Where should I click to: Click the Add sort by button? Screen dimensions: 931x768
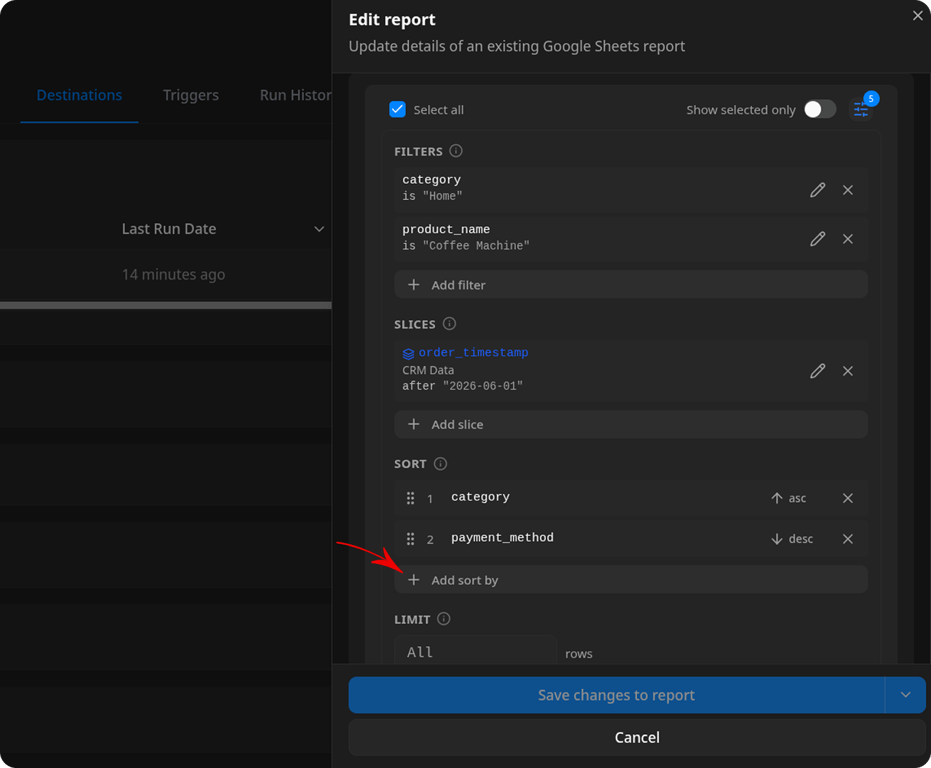[631, 580]
